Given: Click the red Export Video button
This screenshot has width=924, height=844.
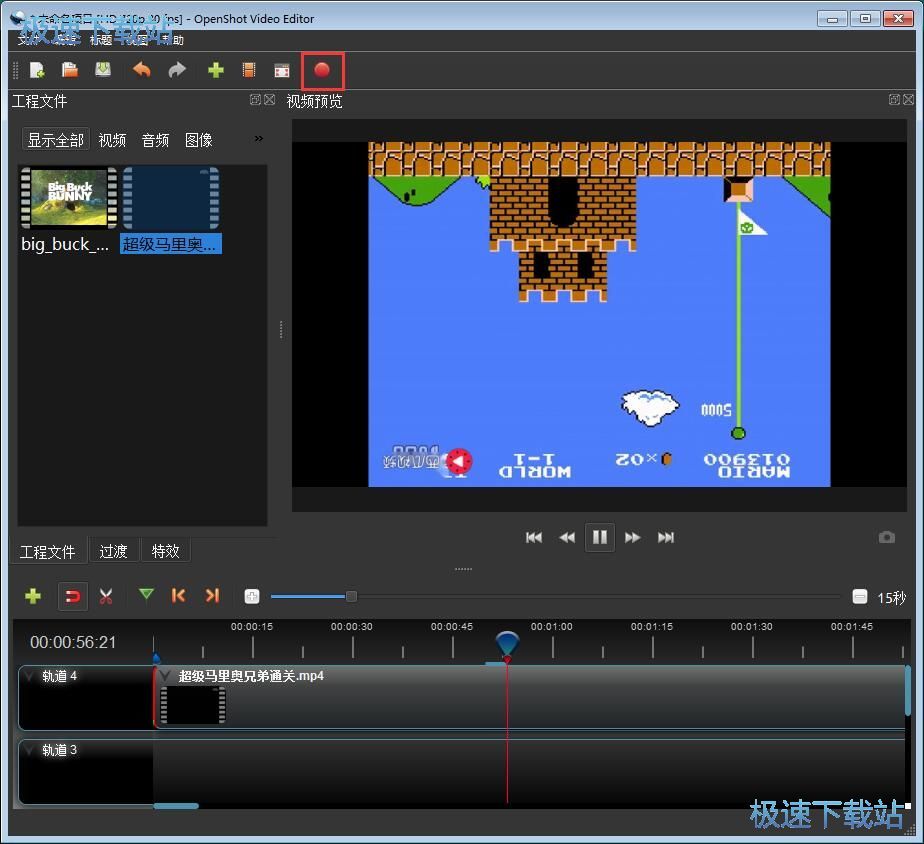Looking at the screenshot, I should click(x=322, y=70).
